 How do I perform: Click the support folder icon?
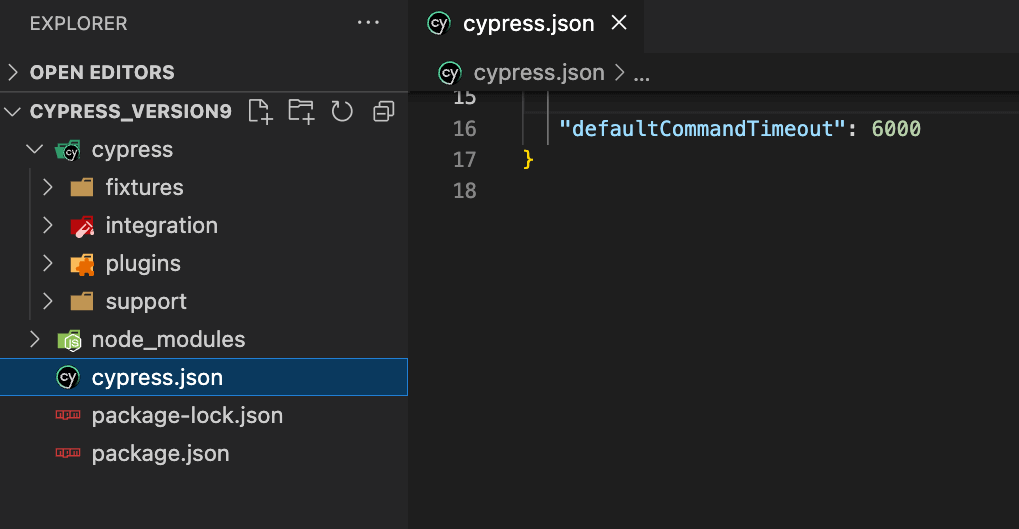[82, 302]
